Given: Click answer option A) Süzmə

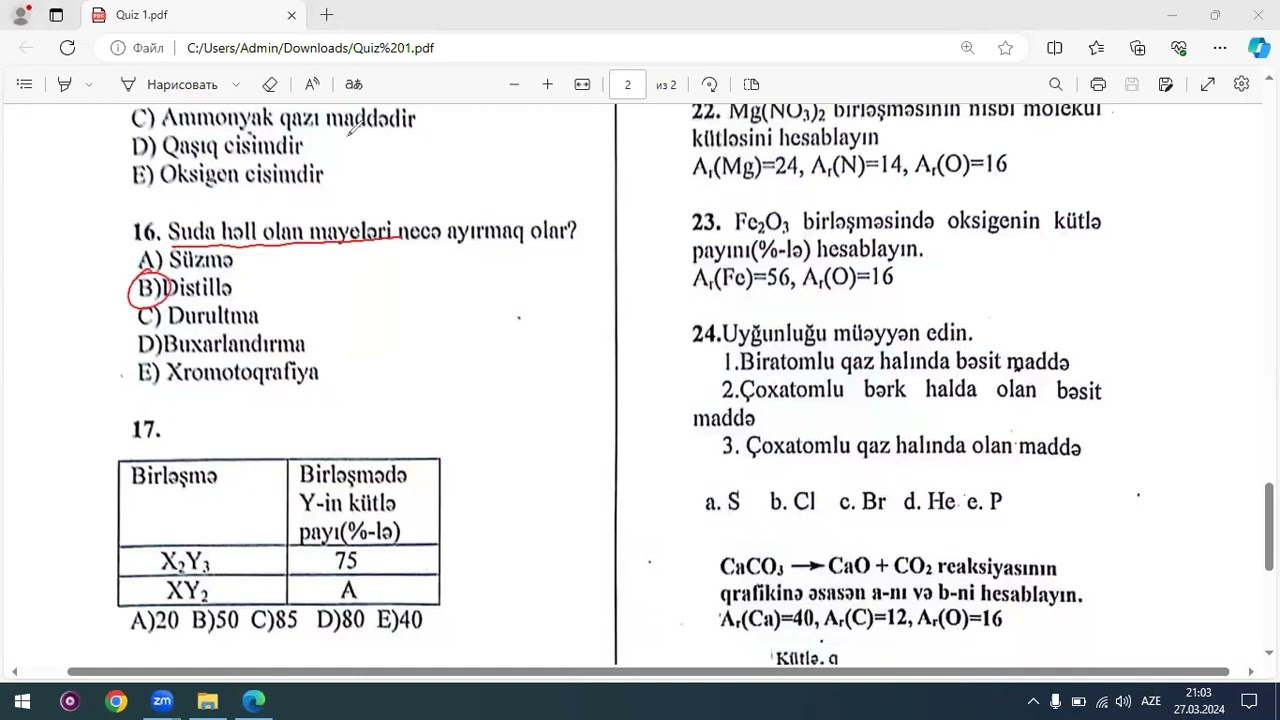Looking at the screenshot, I should [185, 260].
